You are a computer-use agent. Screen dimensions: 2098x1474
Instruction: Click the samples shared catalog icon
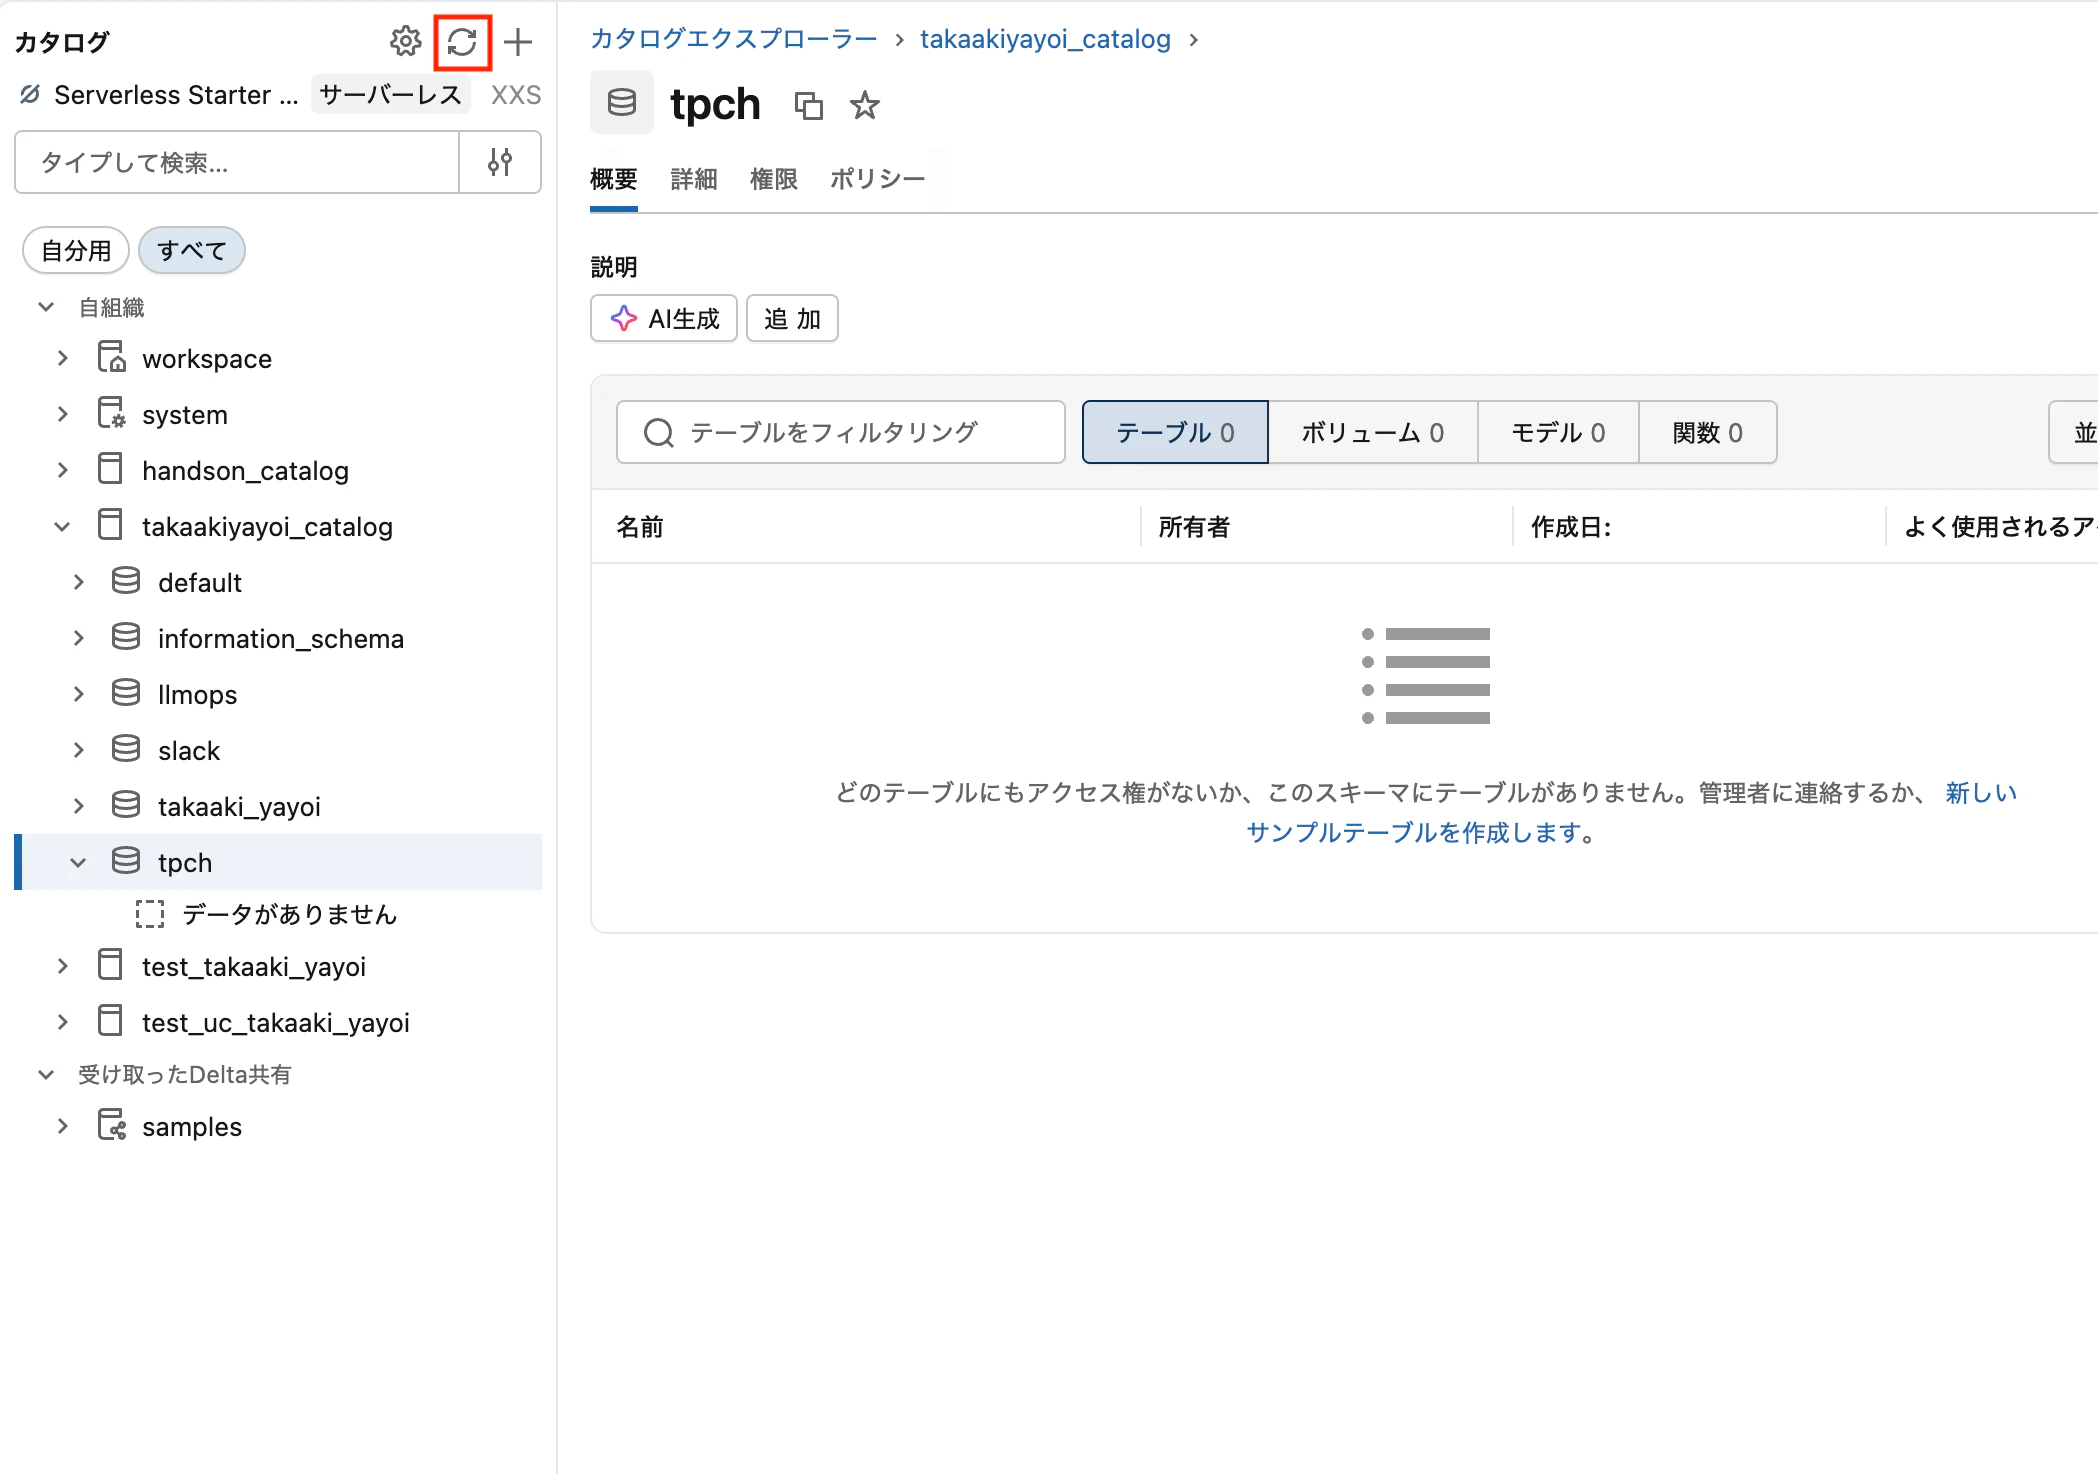[x=111, y=1125]
